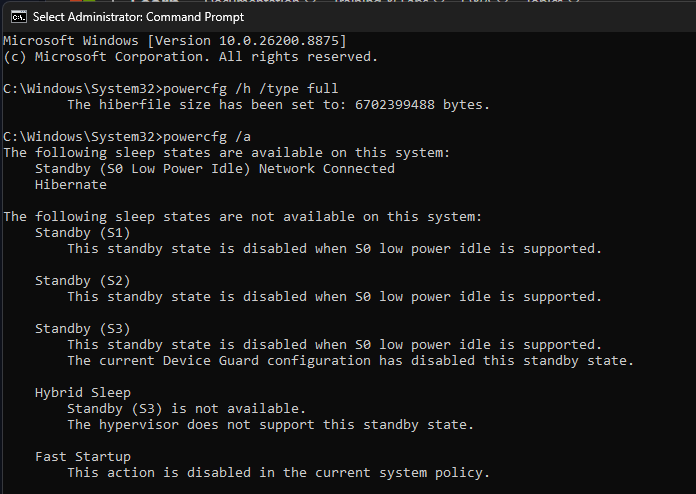The image size is (696, 494).
Task: Click the 'Fast Startup' entry
Action: (x=83, y=456)
